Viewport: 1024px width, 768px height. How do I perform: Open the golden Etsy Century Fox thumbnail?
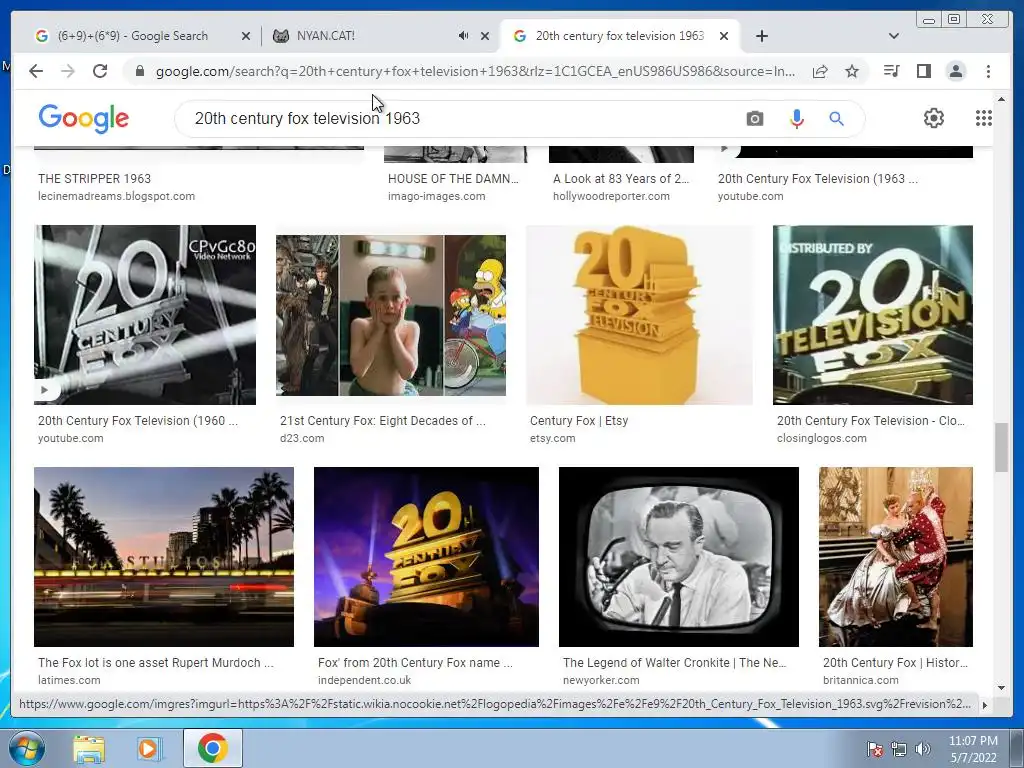[639, 315]
